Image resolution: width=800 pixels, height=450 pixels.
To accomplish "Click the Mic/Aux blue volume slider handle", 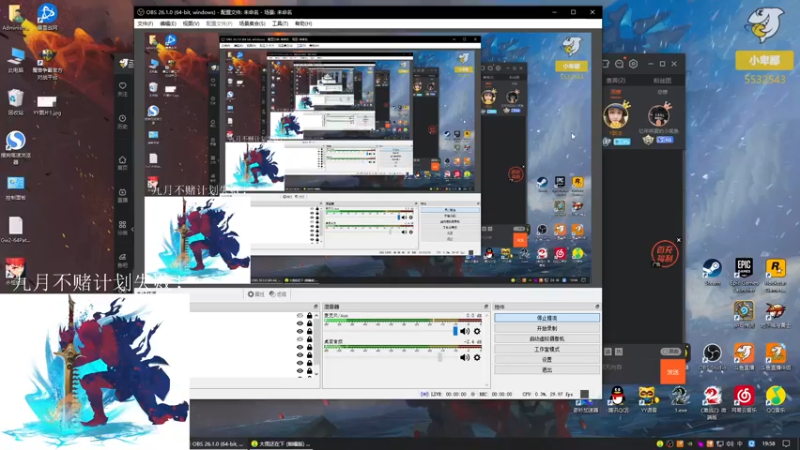I will (455, 331).
